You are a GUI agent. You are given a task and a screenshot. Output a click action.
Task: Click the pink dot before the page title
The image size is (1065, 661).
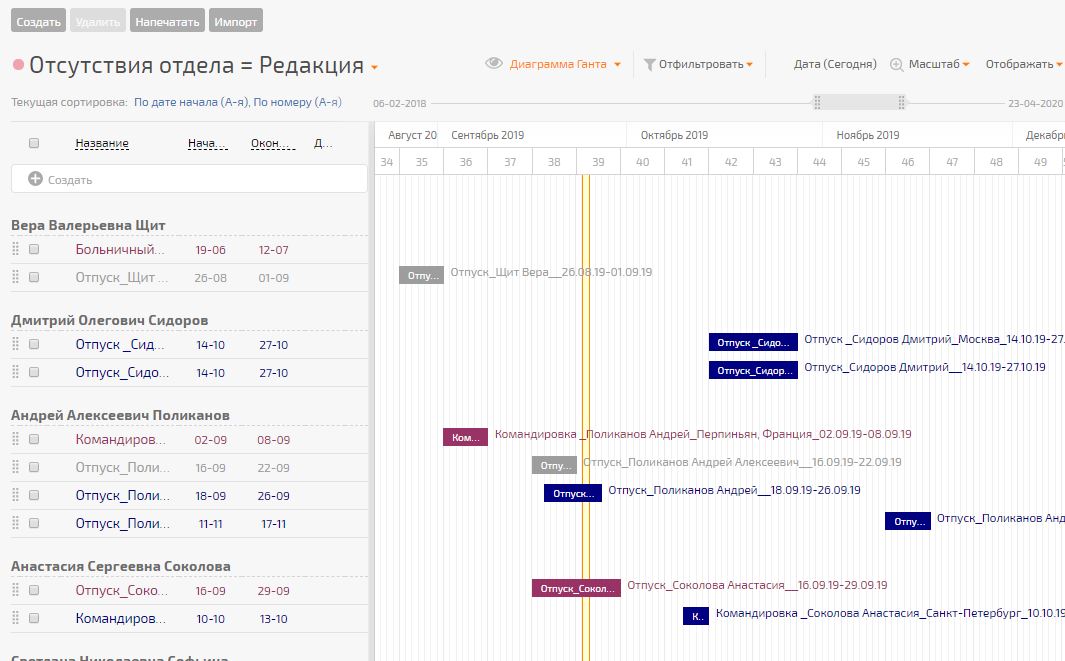pyautogui.click(x=18, y=66)
